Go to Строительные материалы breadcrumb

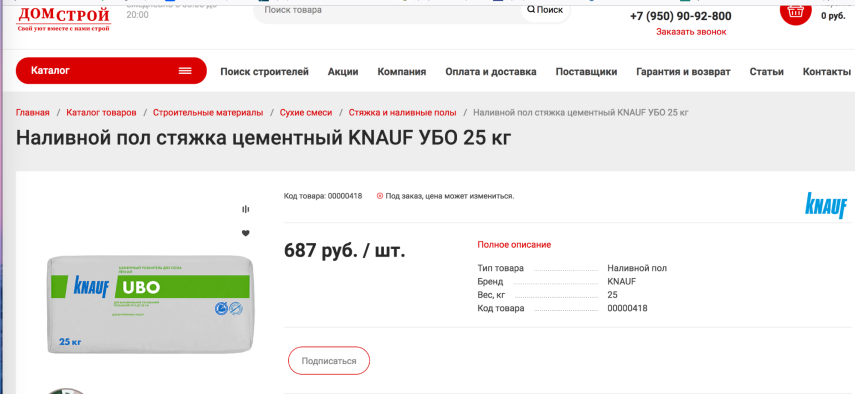(208, 113)
